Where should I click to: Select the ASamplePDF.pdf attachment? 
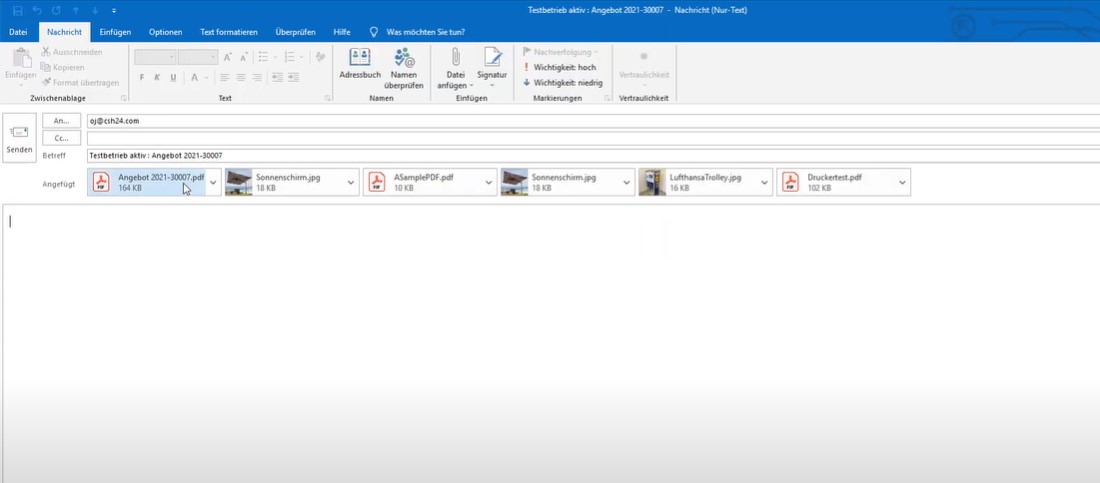pyautogui.click(x=422, y=183)
